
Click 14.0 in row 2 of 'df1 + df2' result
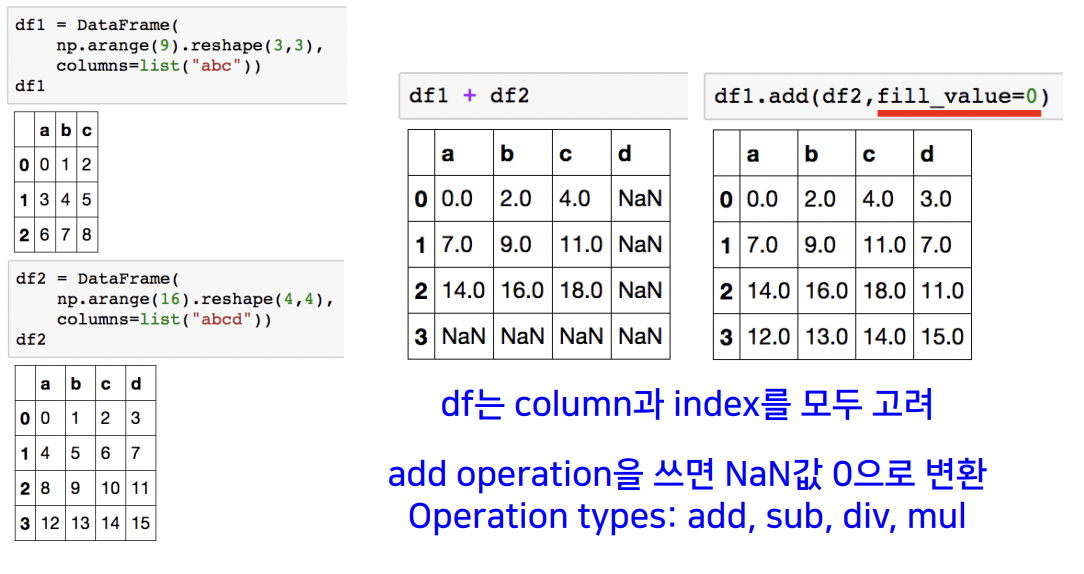(x=463, y=290)
